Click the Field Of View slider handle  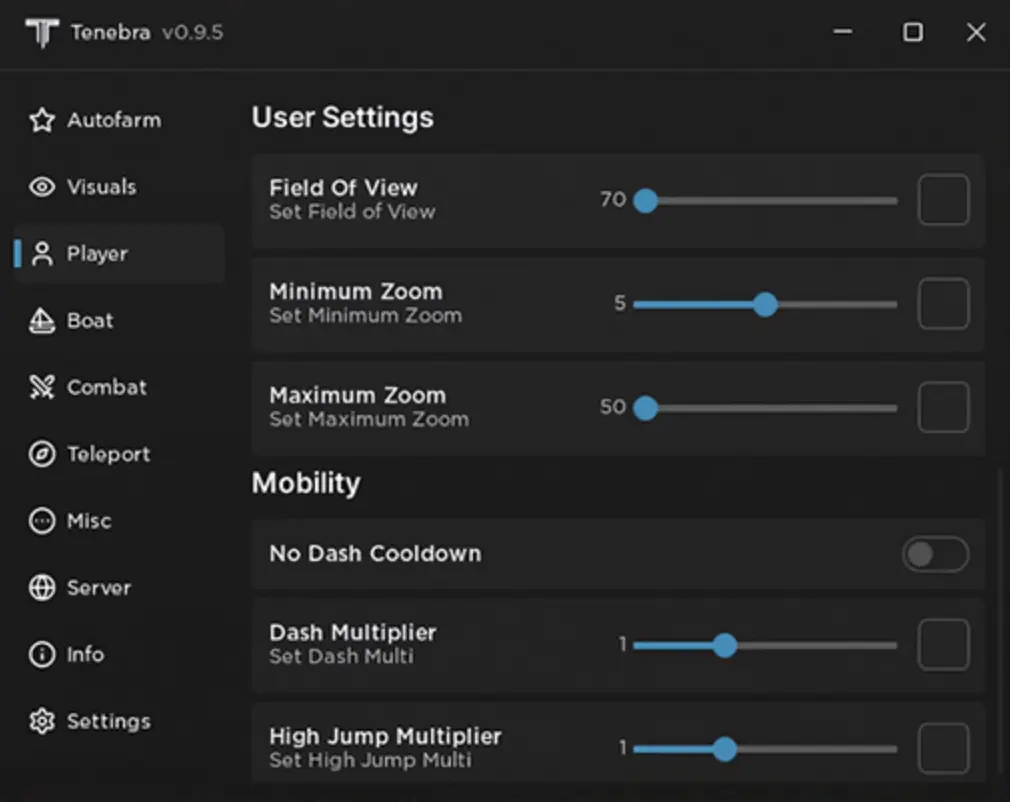coord(646,201)
